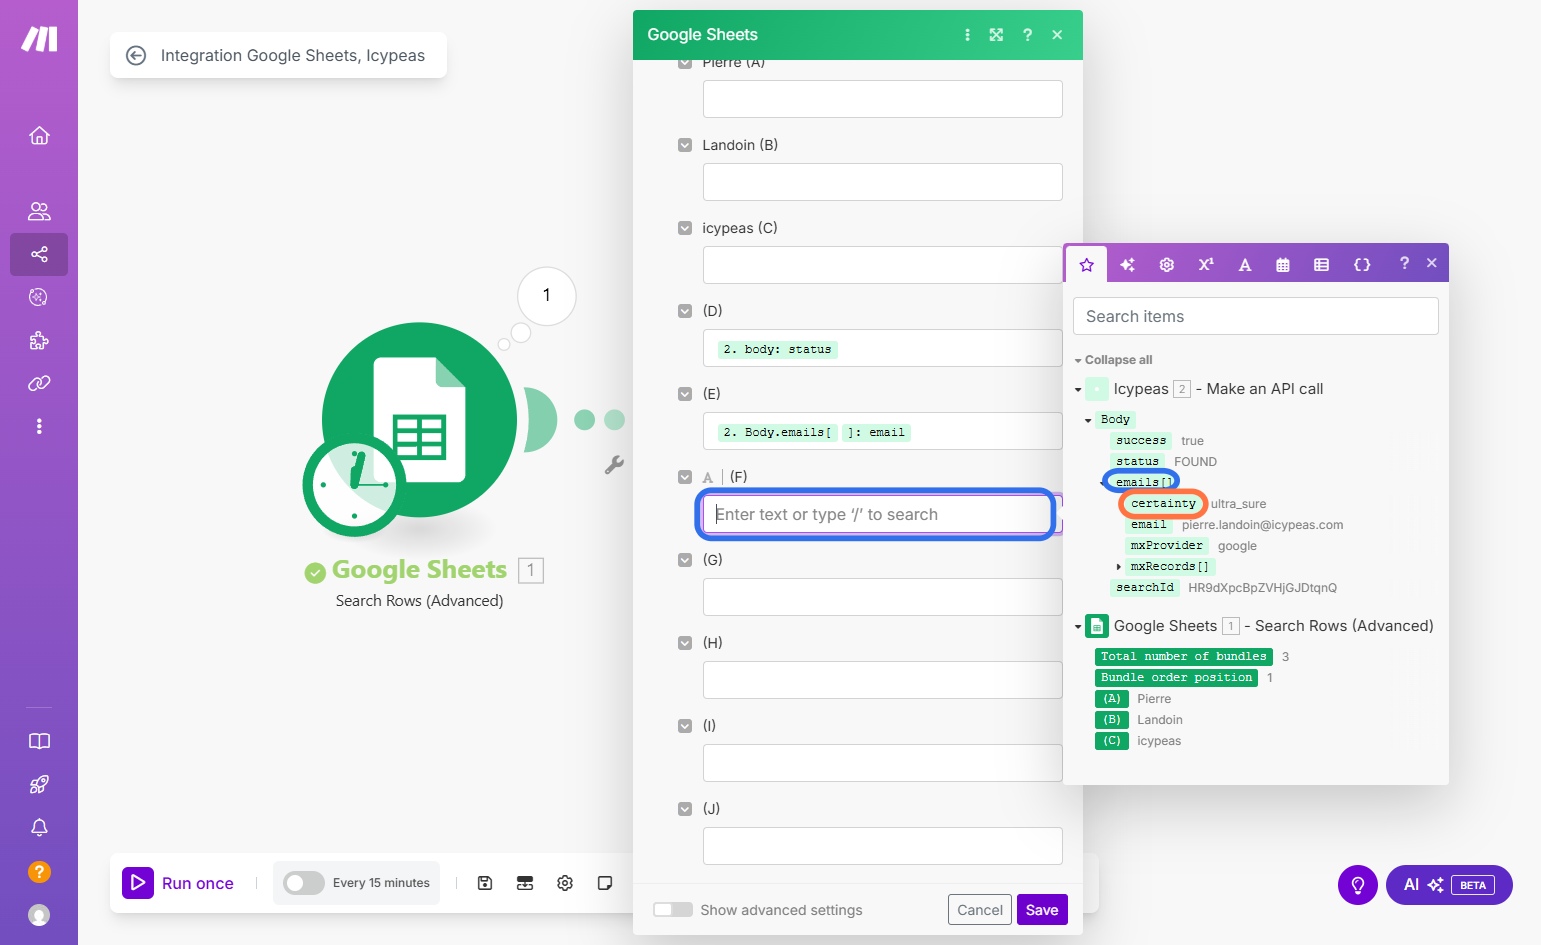
Task: Switch to General functions gear tab
Action: pyautogui.click(x=1167, y=264)
